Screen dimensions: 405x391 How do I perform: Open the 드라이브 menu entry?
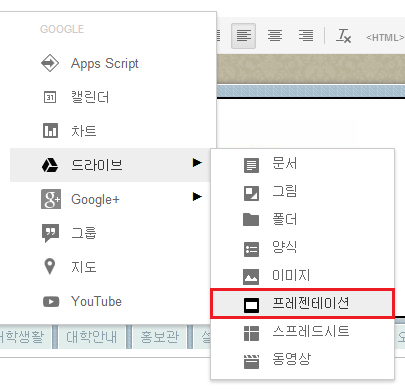point(110,165)
